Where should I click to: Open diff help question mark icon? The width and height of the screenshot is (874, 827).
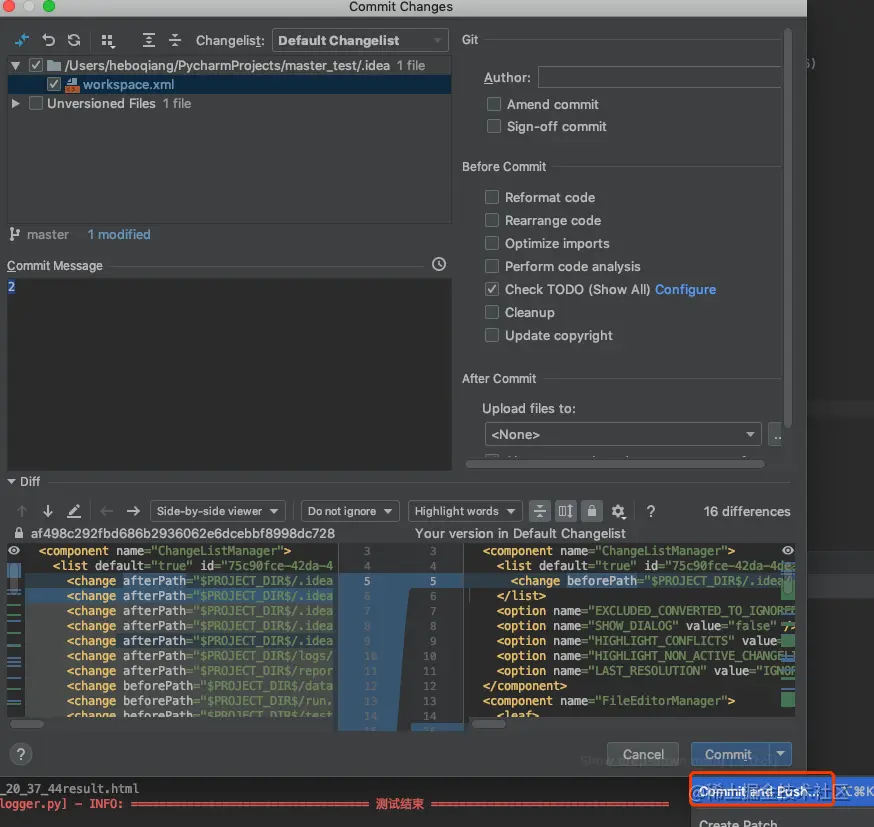(x=650, y=511)
